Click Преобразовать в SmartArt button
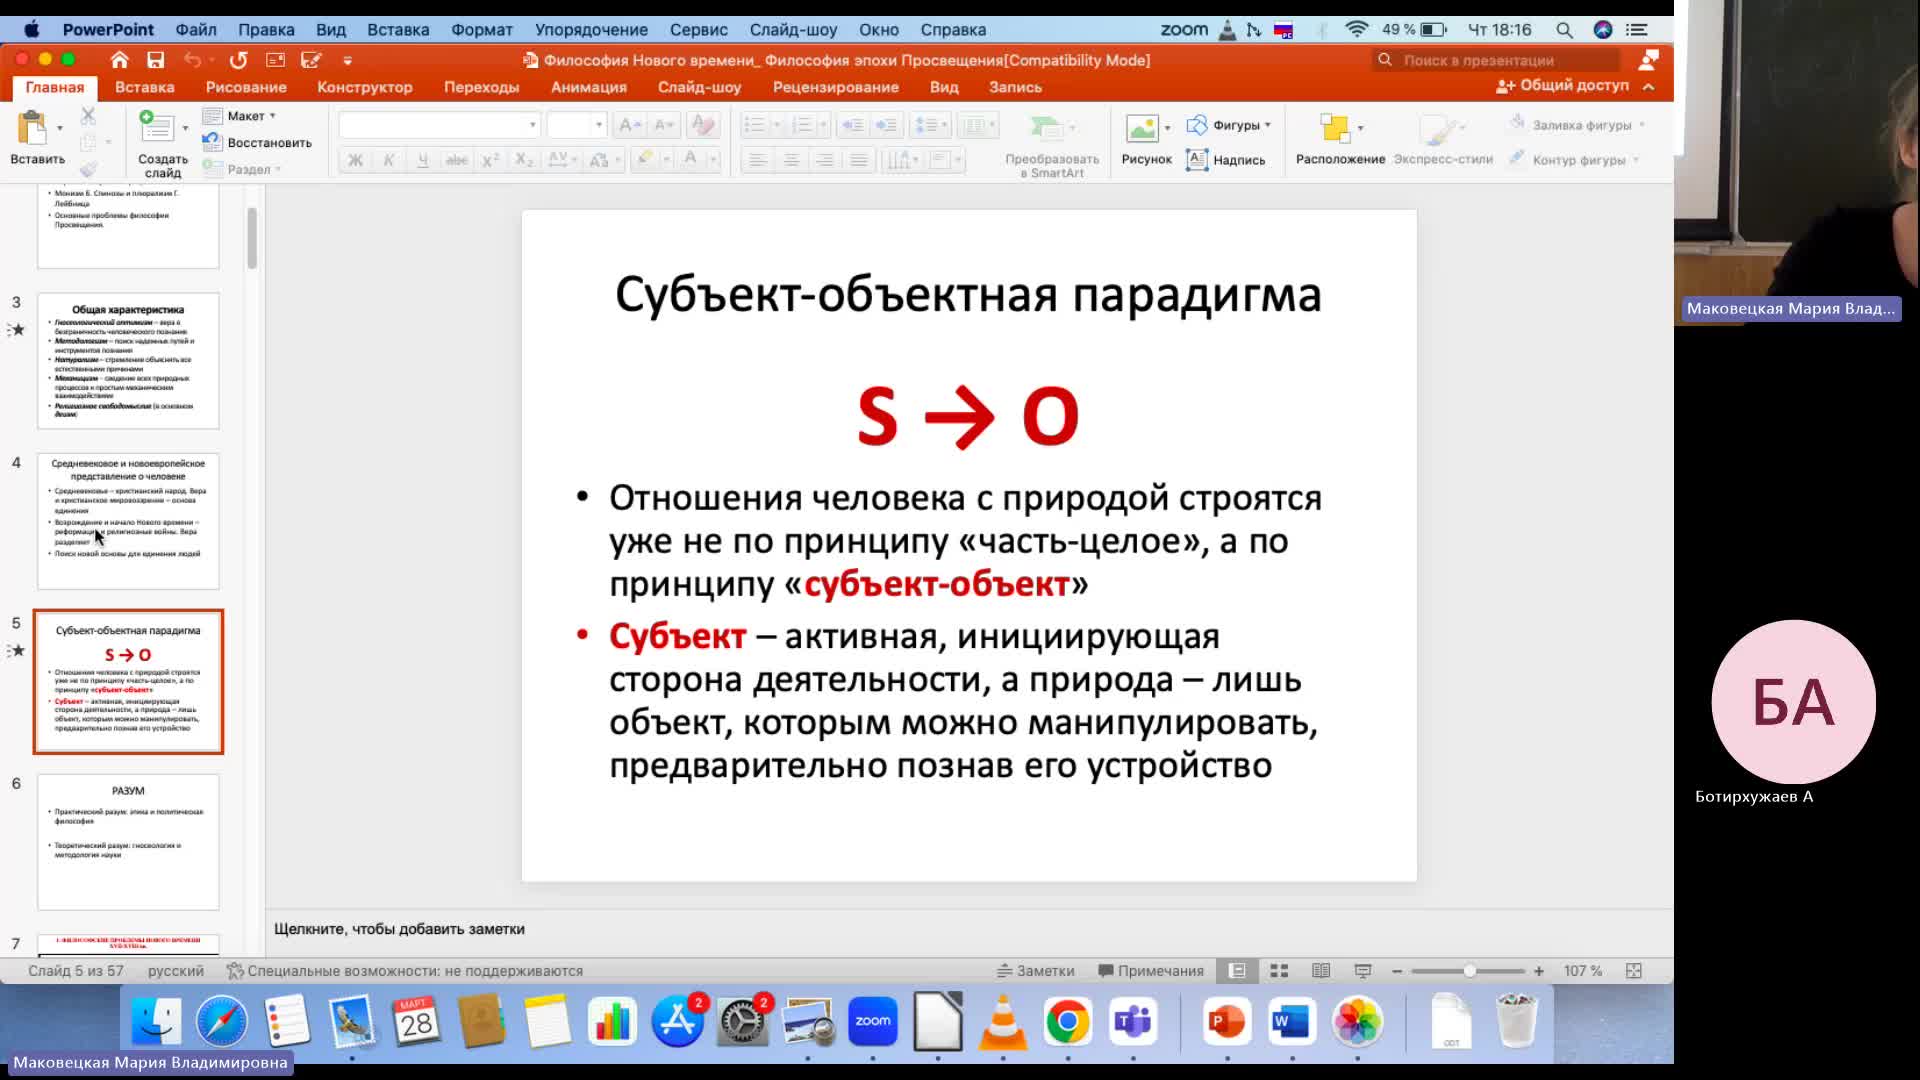The image size is (1920, 1080). point(1052,146)
